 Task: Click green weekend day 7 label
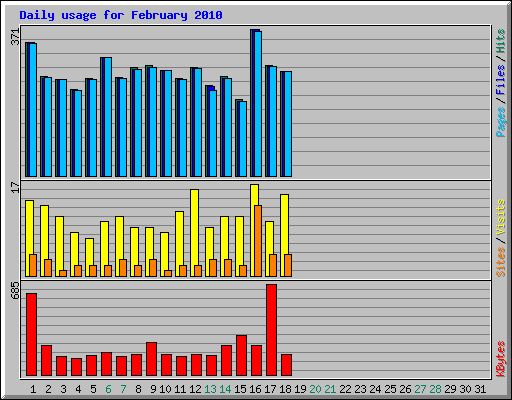(123, 389)
